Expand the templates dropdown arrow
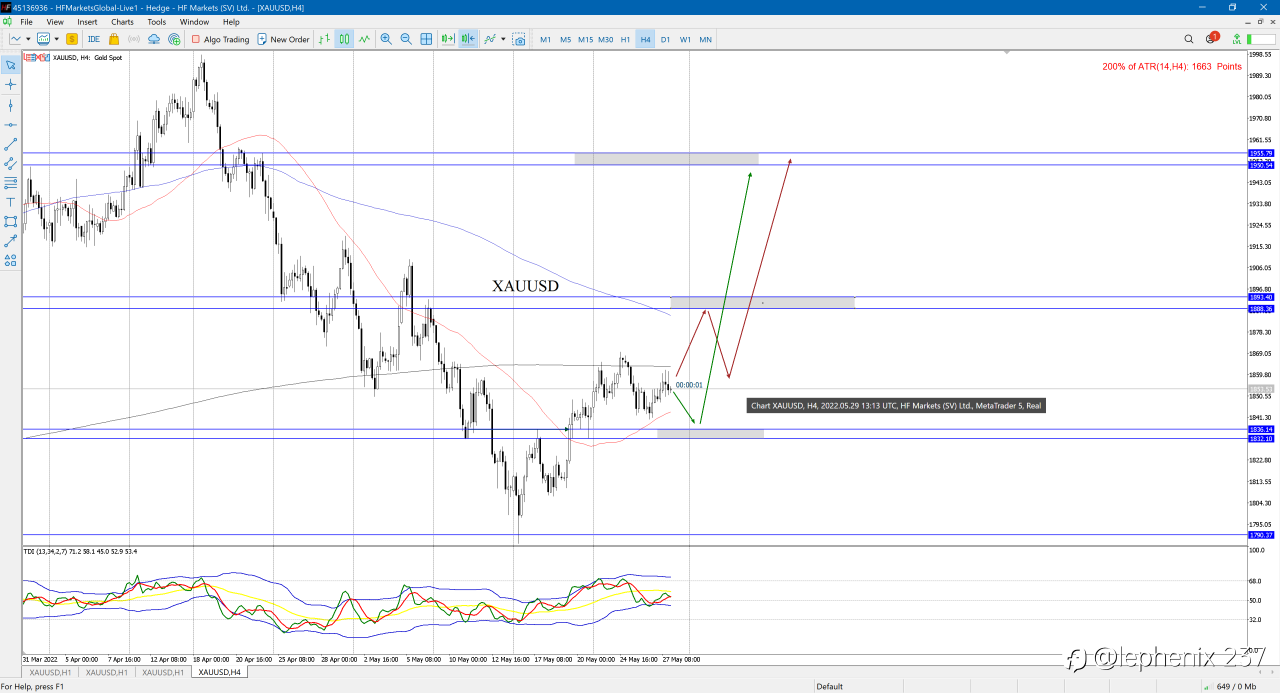The height and width of the screenshot is (693, 1280). (57, 39)
